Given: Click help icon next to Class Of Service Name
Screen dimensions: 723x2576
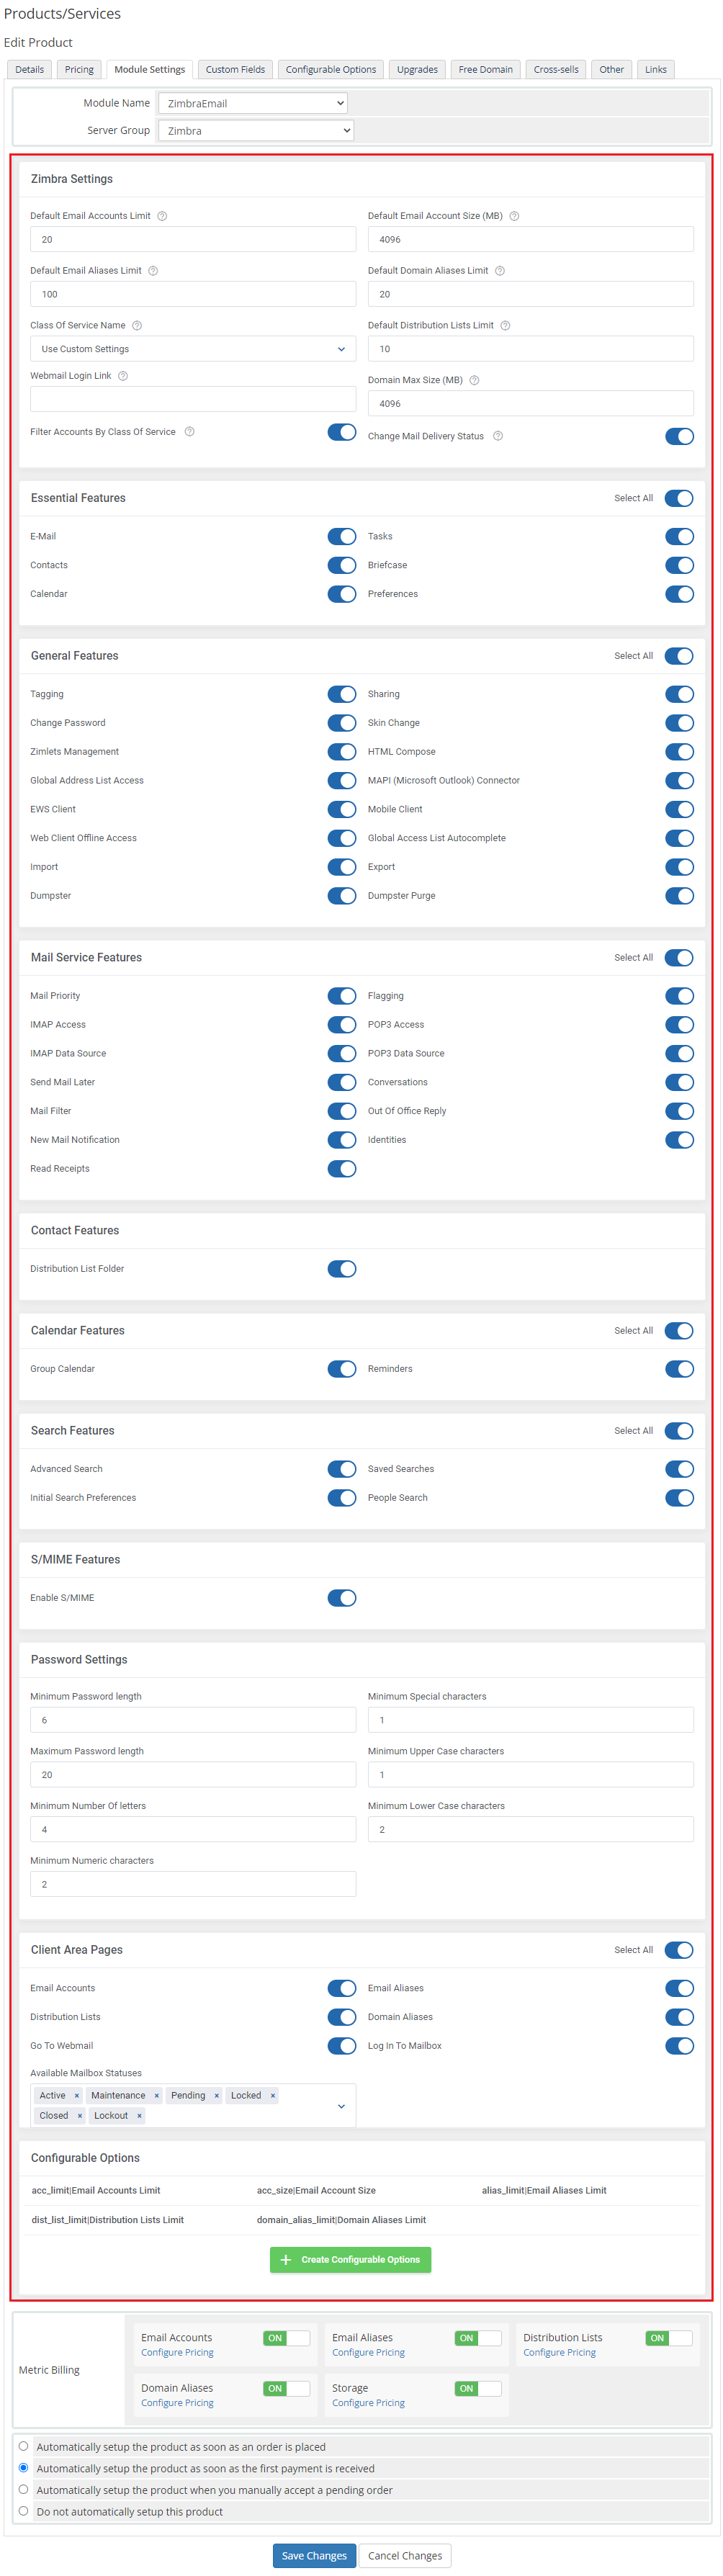Looking at the screenshot, I should tap(137, 325).
